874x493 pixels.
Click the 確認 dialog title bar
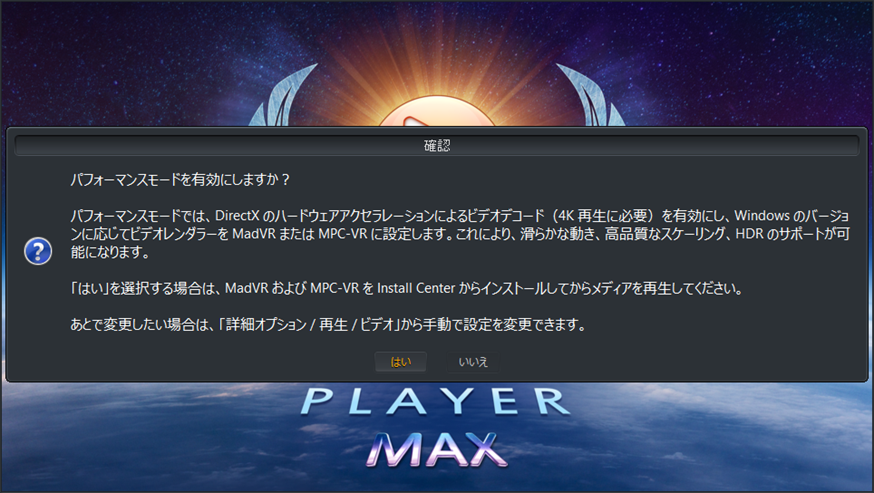[x=436, y=146]
